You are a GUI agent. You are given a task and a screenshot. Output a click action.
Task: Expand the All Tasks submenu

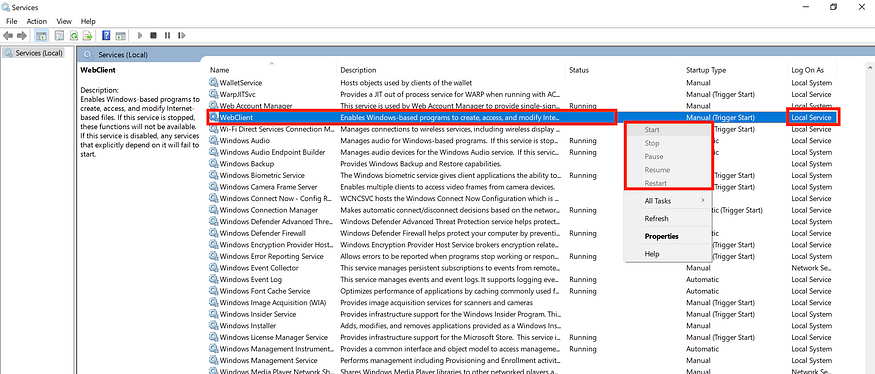[x=669, y=201]
